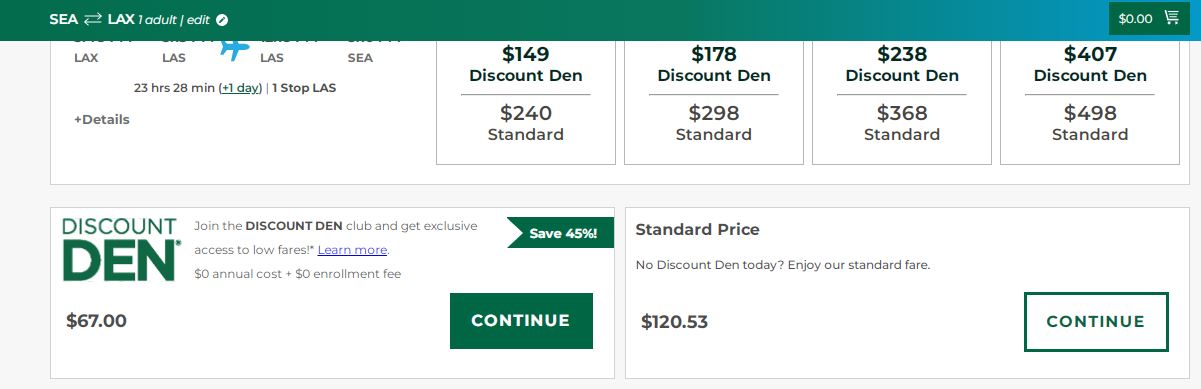The height and width of the screenshot is (389, 1201).
Task: Click the $0.00 cart total button
Action: point(1149,19)
